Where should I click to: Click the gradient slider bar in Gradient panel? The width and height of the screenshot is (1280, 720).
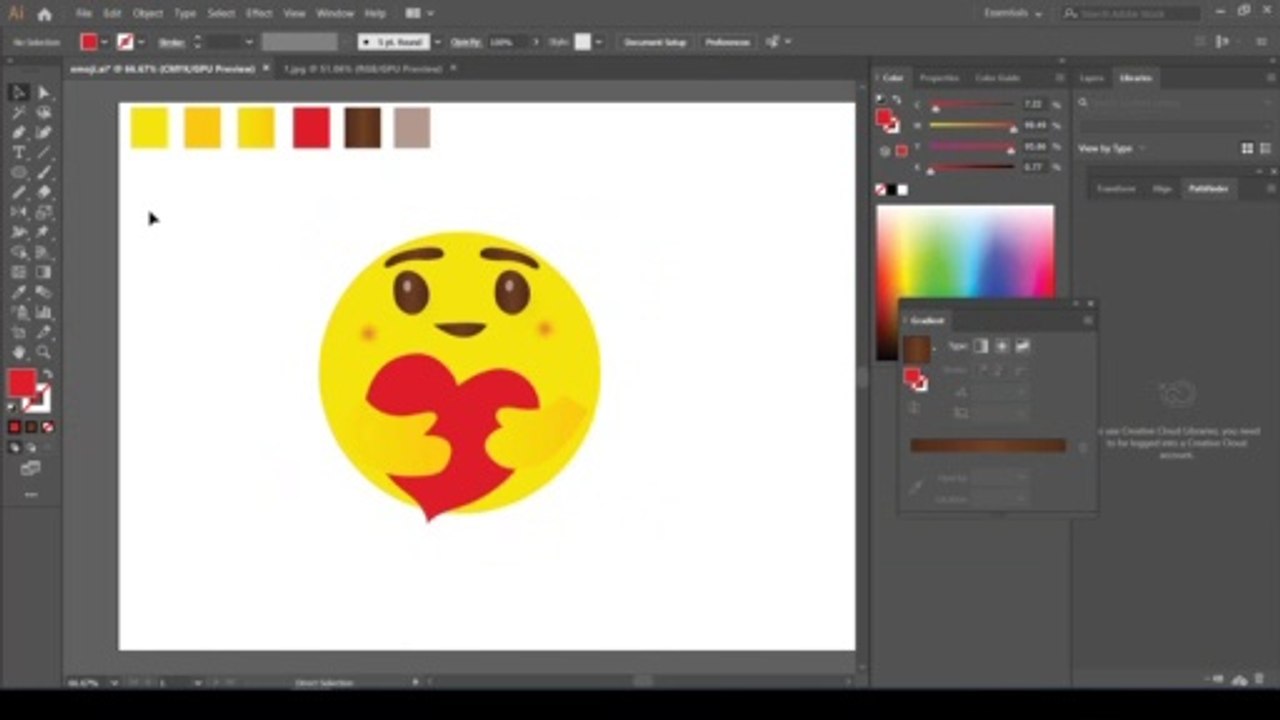pyautogui.click(x=987, y=446)
